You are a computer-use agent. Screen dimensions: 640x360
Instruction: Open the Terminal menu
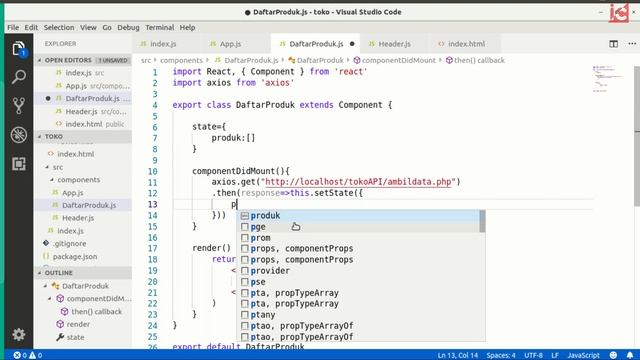coord(160,27)
